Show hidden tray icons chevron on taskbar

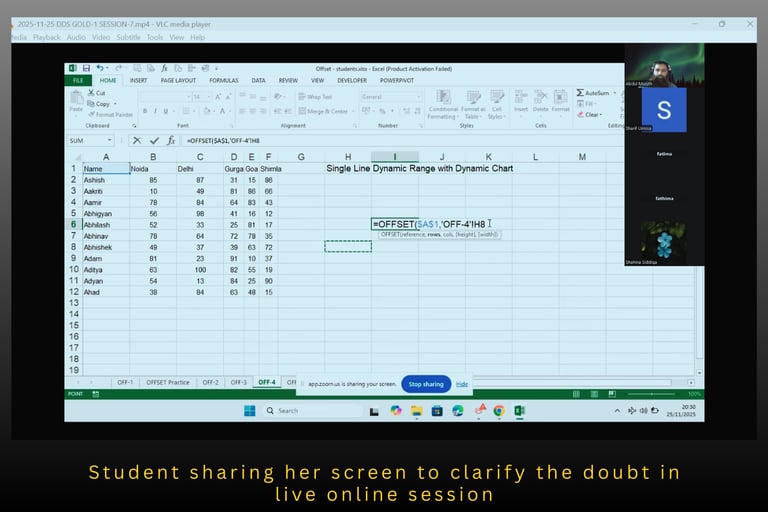[x=617, y=411]
